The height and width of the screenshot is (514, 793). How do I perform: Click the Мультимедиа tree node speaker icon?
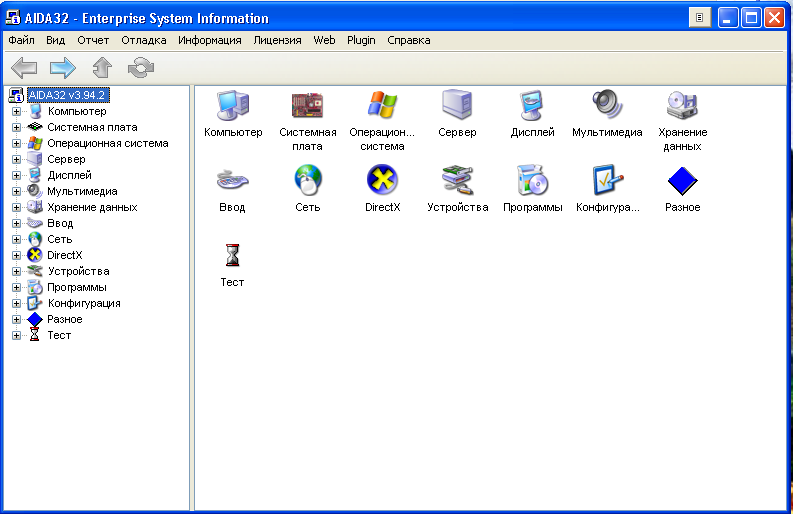pos(34,191)
